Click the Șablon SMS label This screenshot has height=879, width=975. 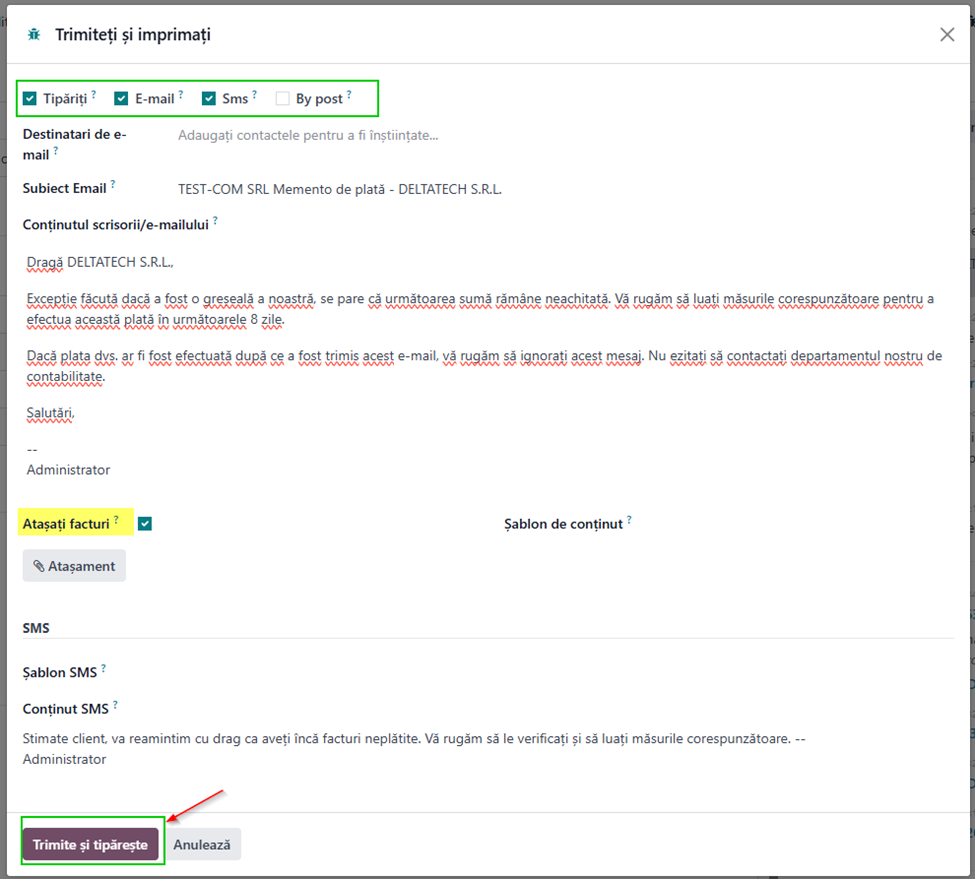[60, 673]
